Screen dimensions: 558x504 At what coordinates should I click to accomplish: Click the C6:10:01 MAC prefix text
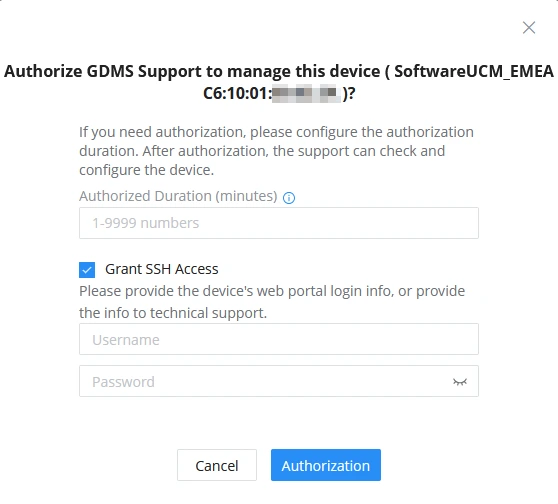pyautogui.click(x=237, y=94)
